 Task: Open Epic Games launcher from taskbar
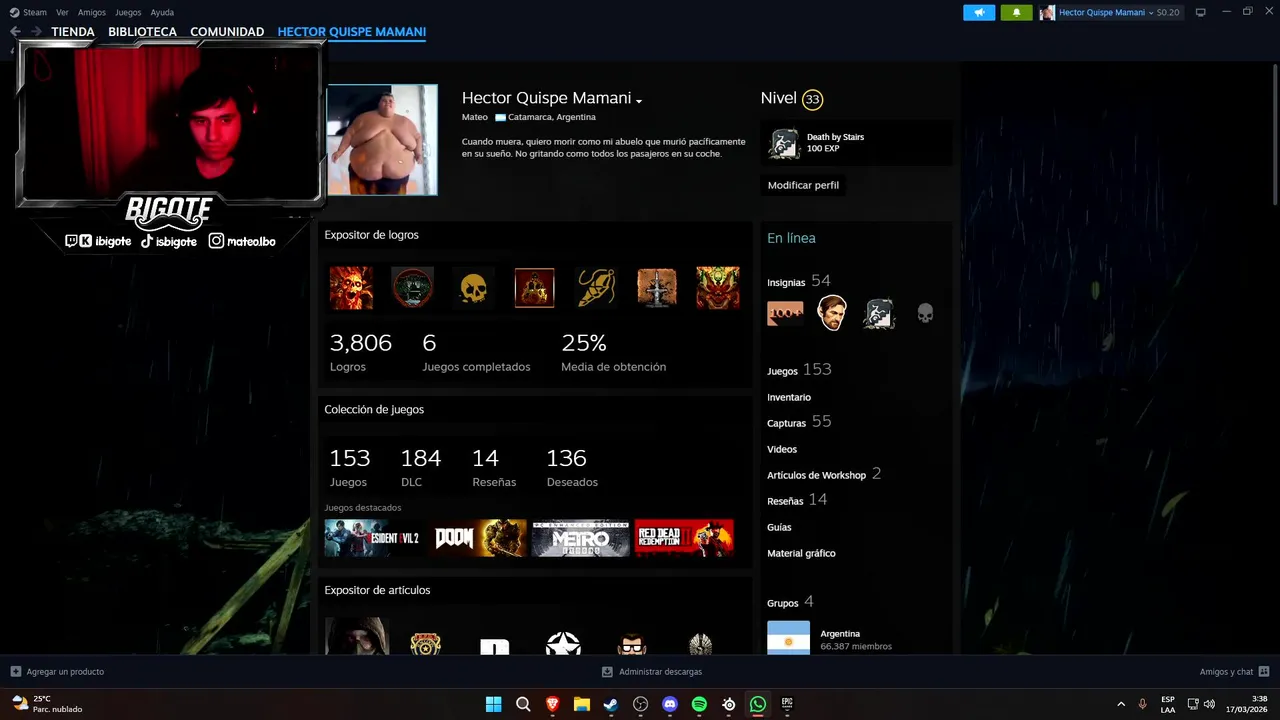pos(787,704)
